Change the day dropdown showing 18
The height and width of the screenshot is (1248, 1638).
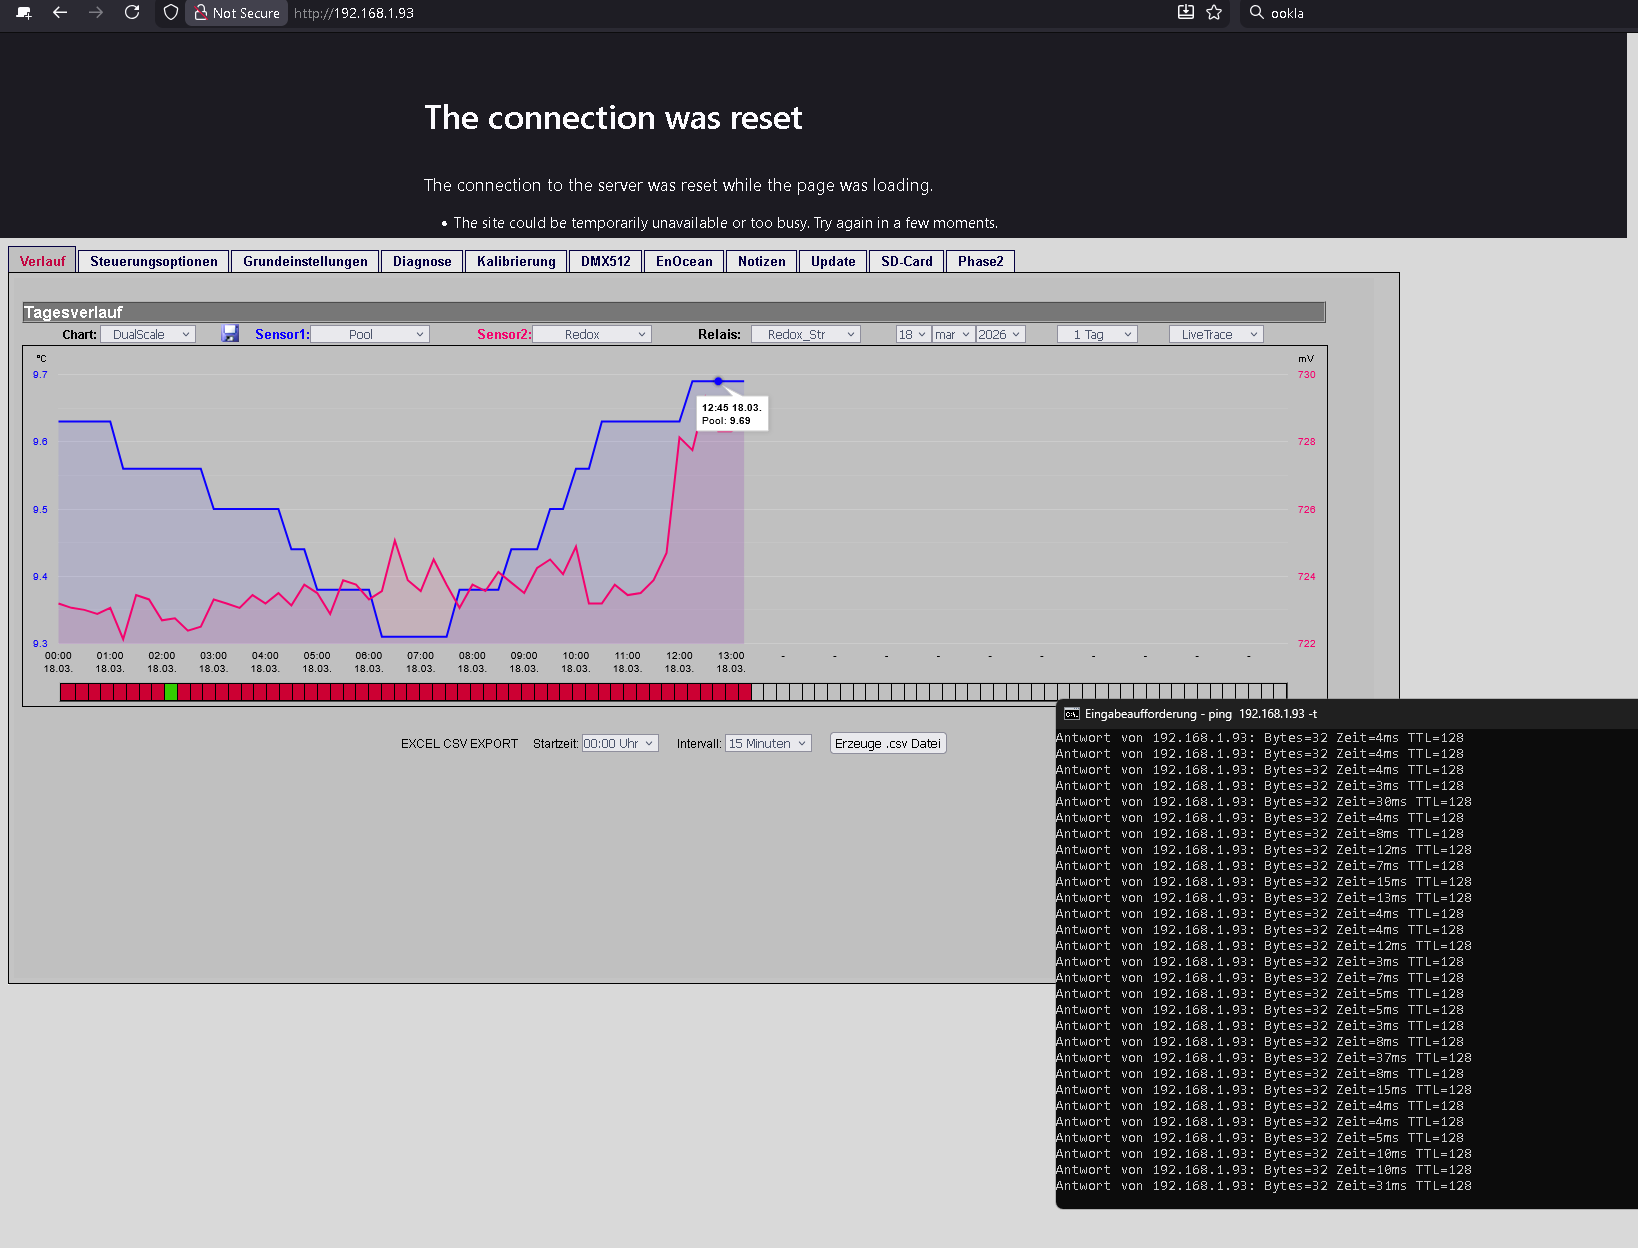912,334
